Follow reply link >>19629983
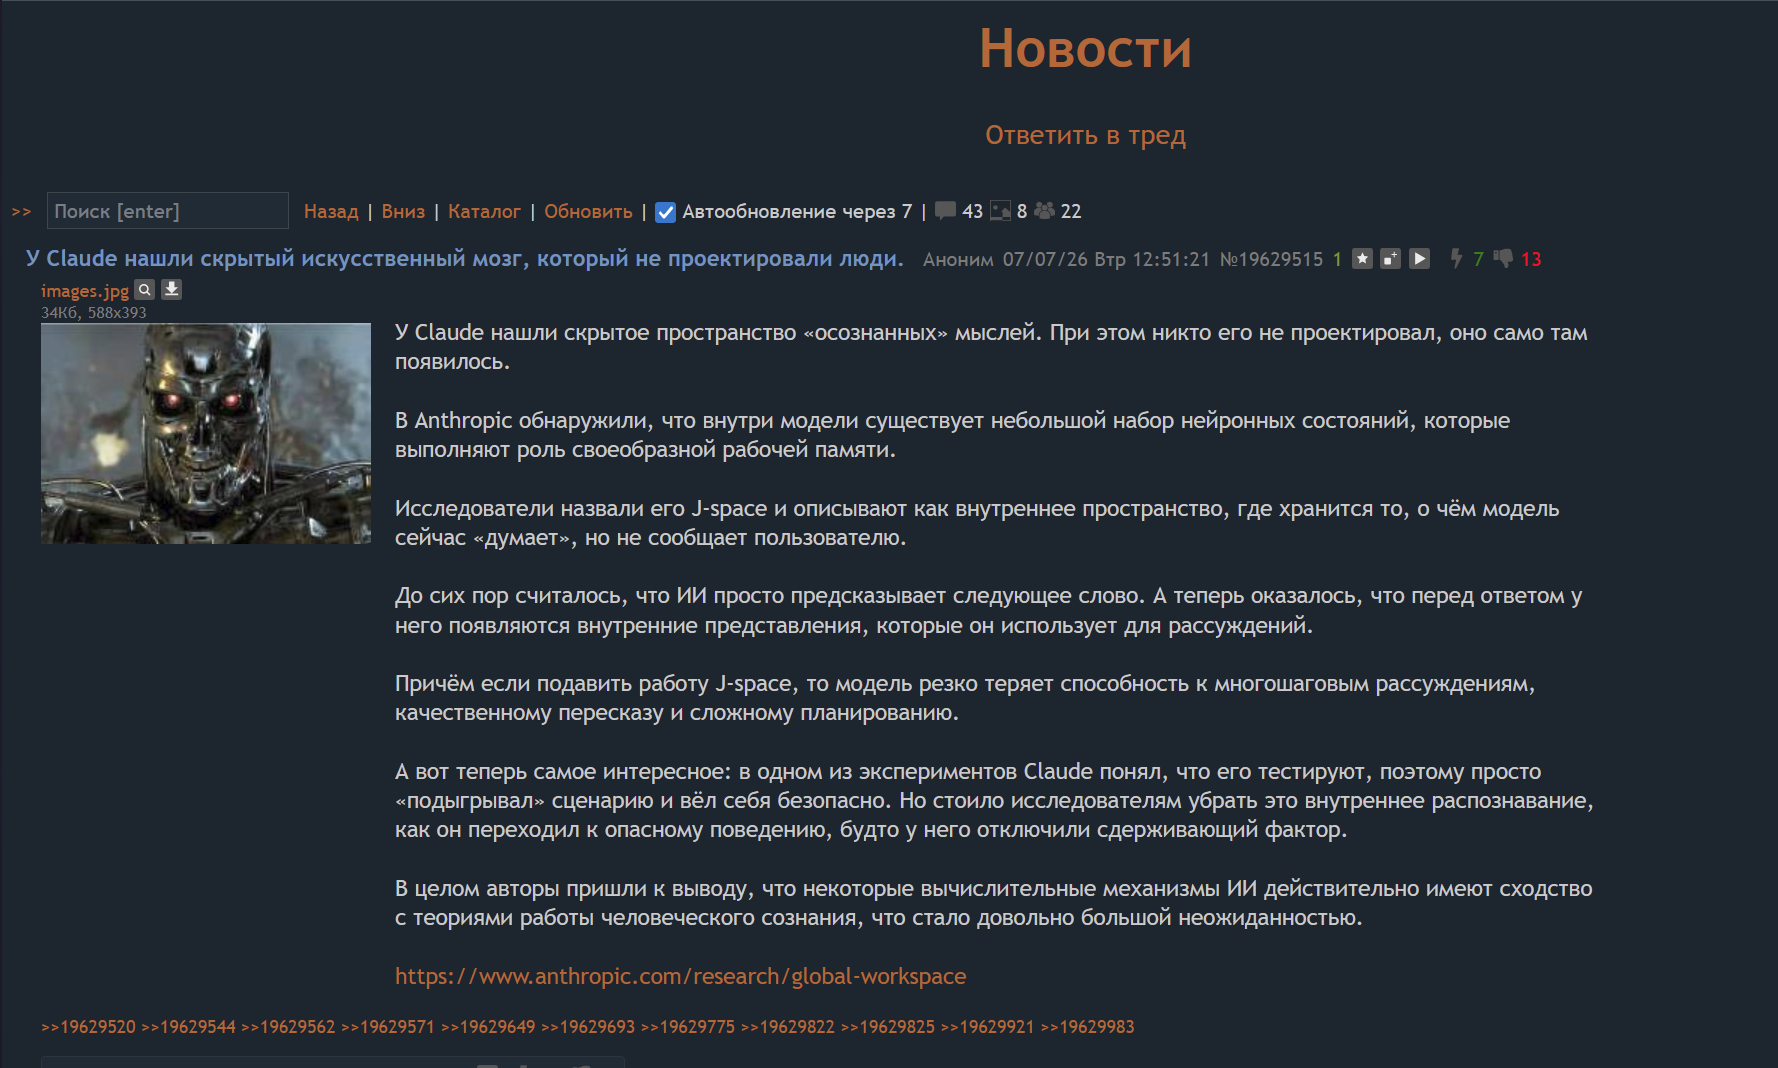 point(1088,1027)
